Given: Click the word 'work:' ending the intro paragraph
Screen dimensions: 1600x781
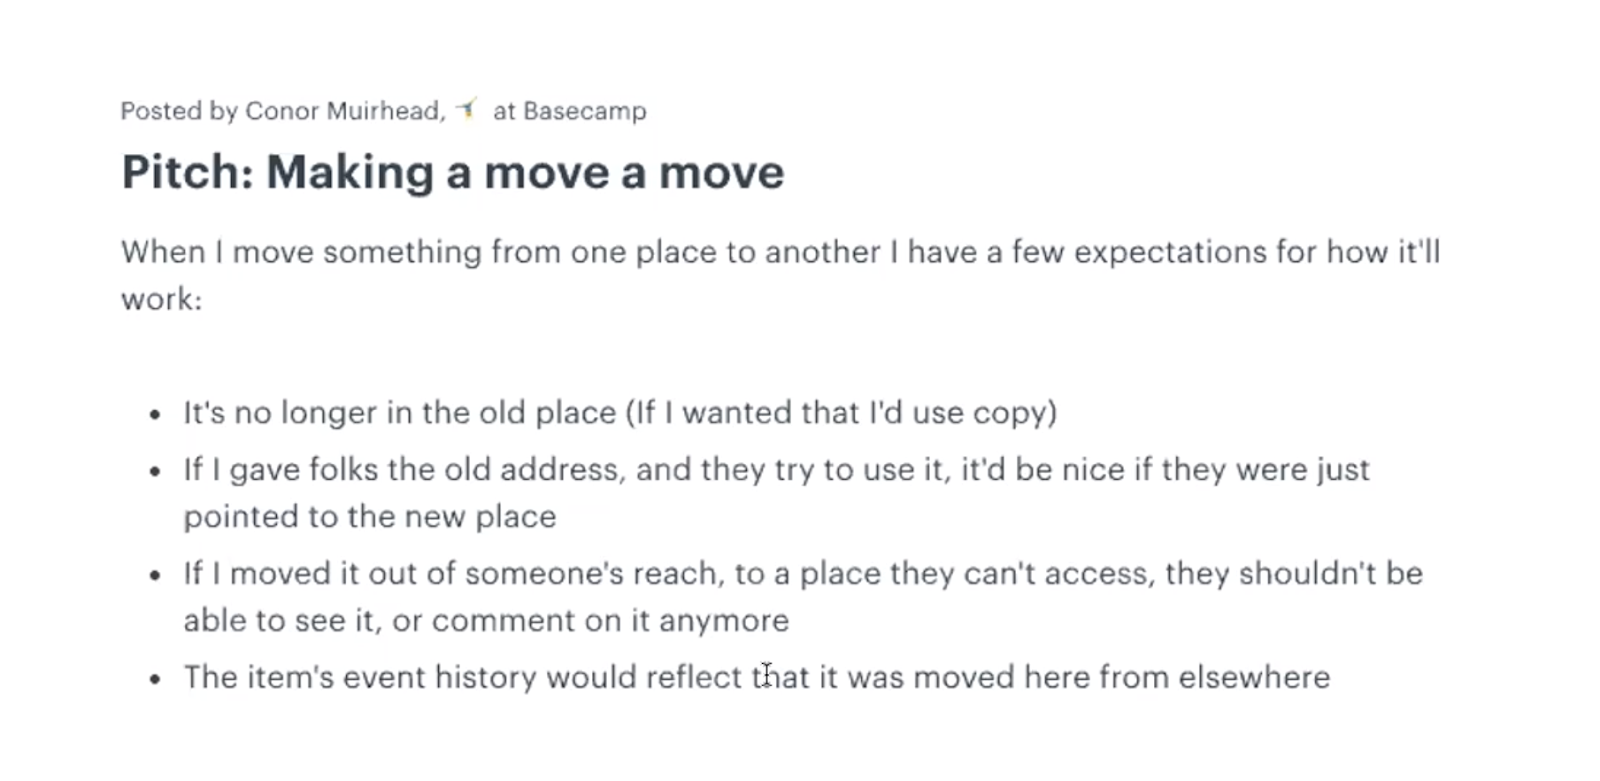Looking at the screenshot, I should (x=162, y=299).
